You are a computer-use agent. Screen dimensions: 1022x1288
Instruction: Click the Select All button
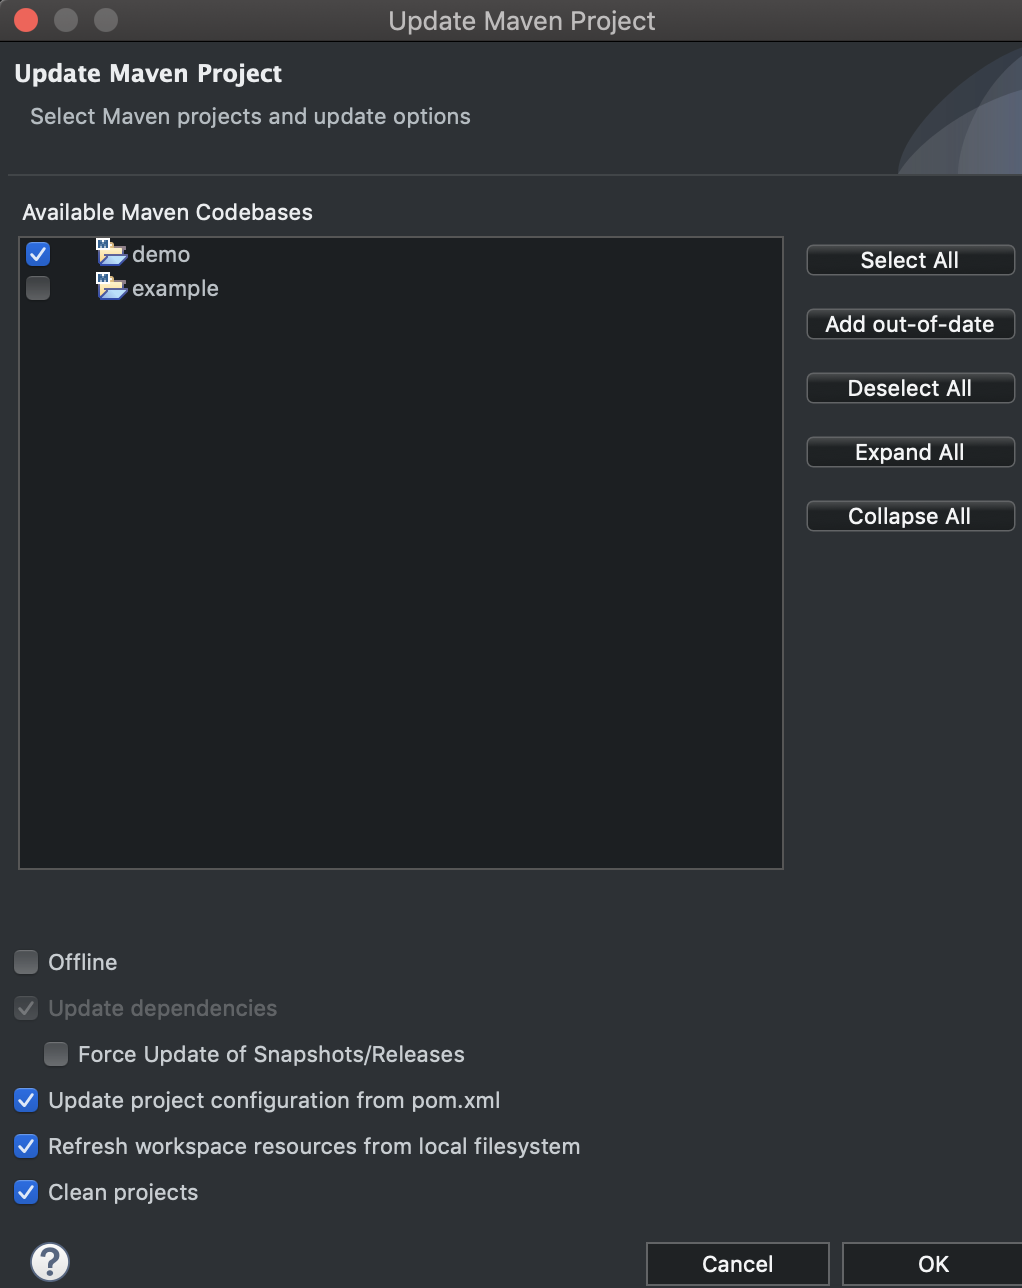910,260
